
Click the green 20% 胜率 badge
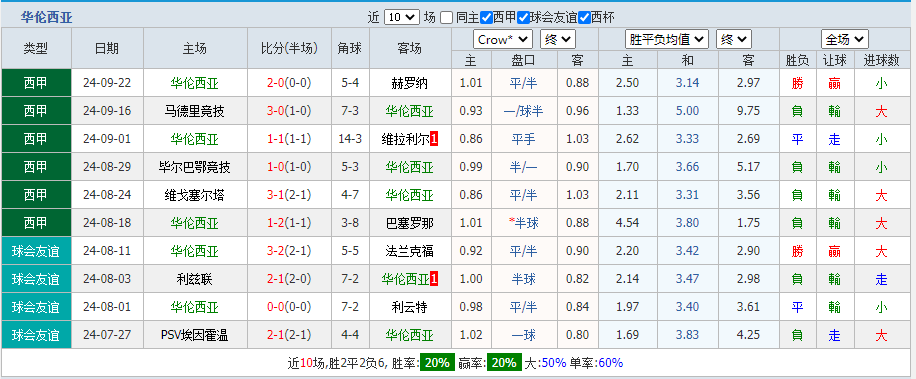437,363
